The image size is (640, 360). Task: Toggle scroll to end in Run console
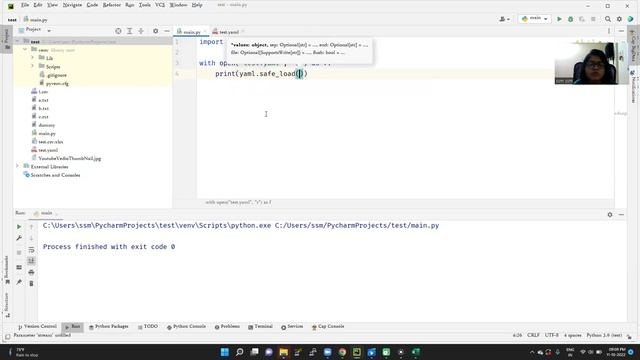coord(31,261)
